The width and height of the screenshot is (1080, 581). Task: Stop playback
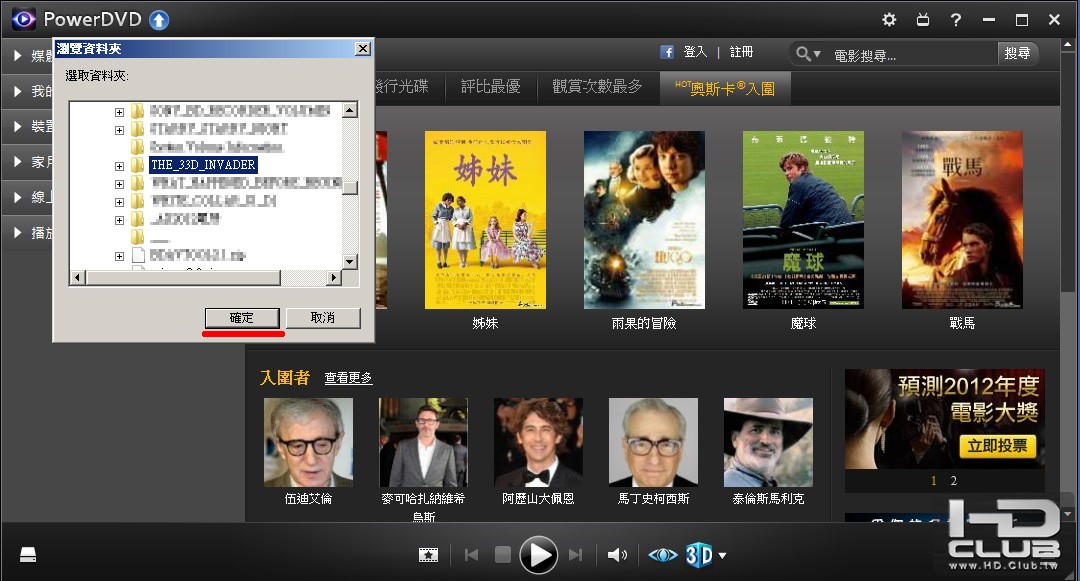(x=503, y=555)
